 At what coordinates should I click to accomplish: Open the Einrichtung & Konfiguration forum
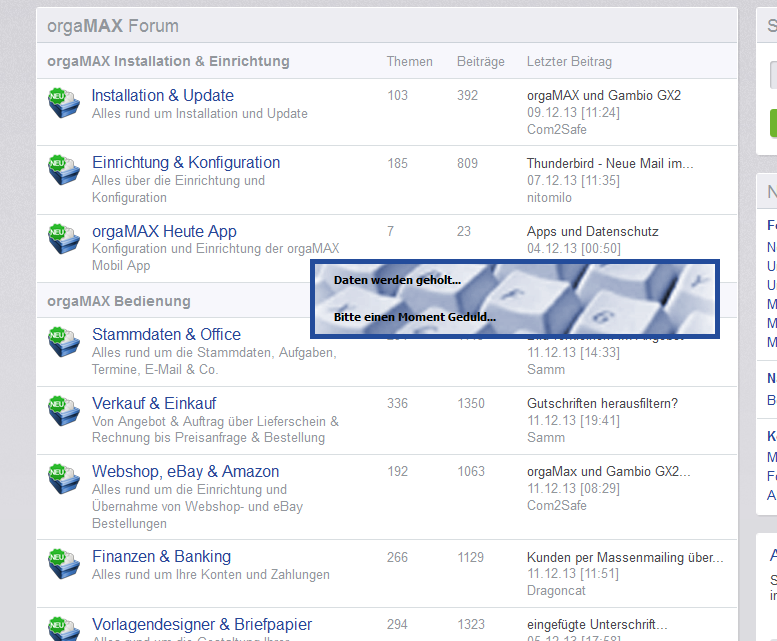pyautogui.click(x=186, y=162)
